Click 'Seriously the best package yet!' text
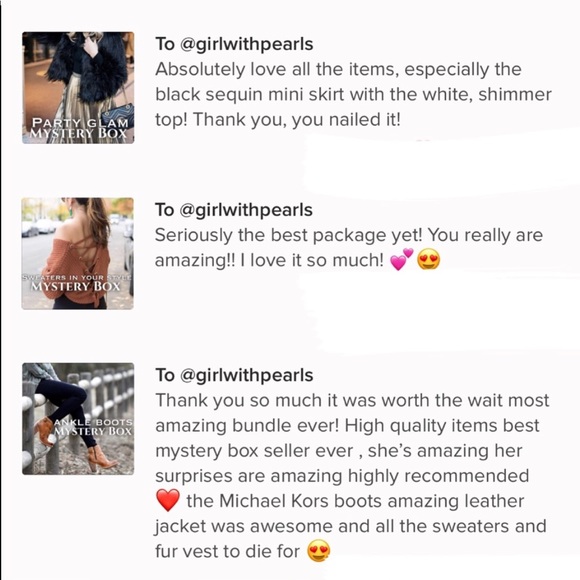Image resolution: width=580 pixels, height=580 pixels. 289,235
